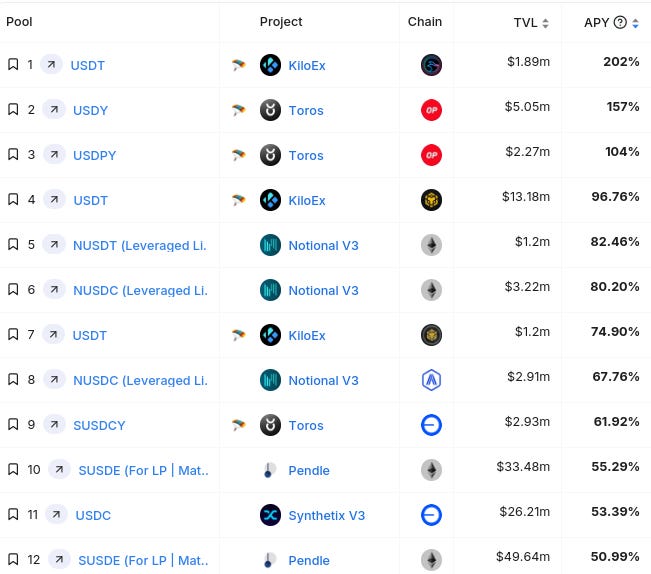
Task: Open Notional V3 link in row 6
Action: (x=323, y=291)
